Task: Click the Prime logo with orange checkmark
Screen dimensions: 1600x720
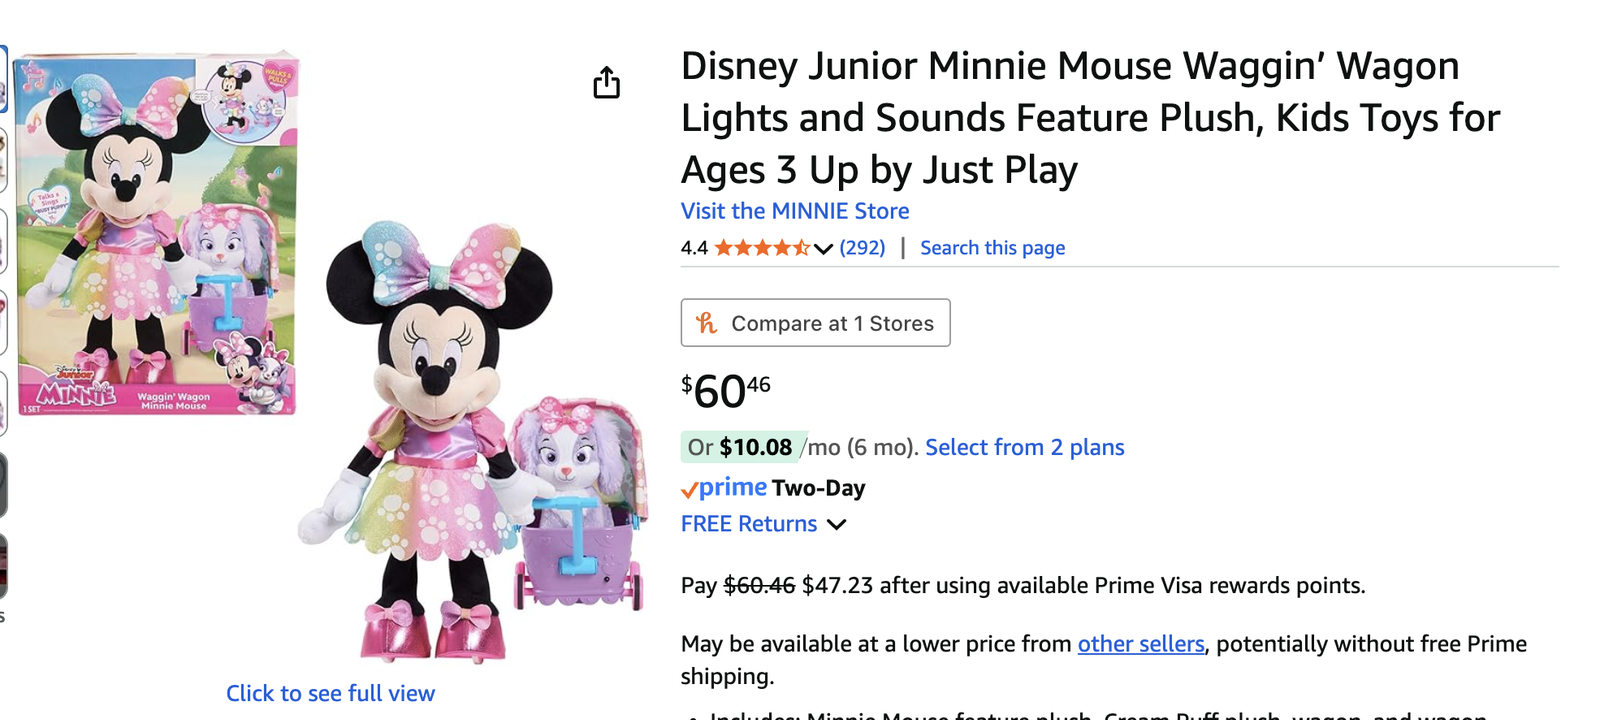Action: (x=723, y=488)
